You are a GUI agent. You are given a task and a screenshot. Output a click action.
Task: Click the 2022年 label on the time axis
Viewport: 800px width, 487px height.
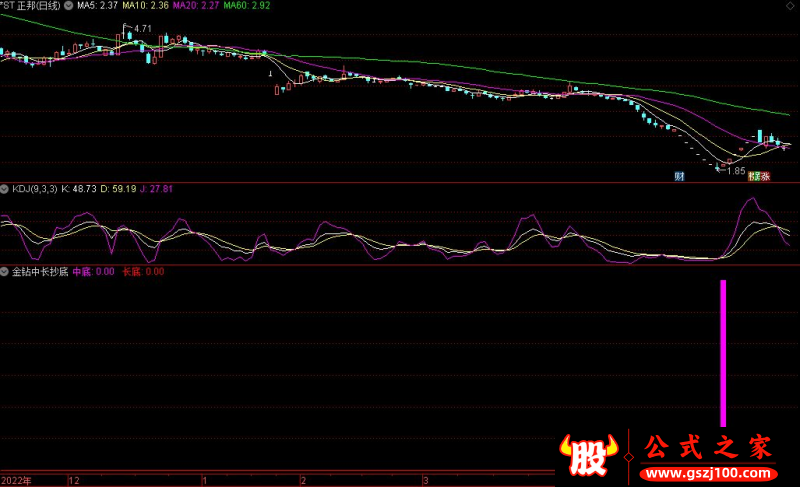click(16, 481)
